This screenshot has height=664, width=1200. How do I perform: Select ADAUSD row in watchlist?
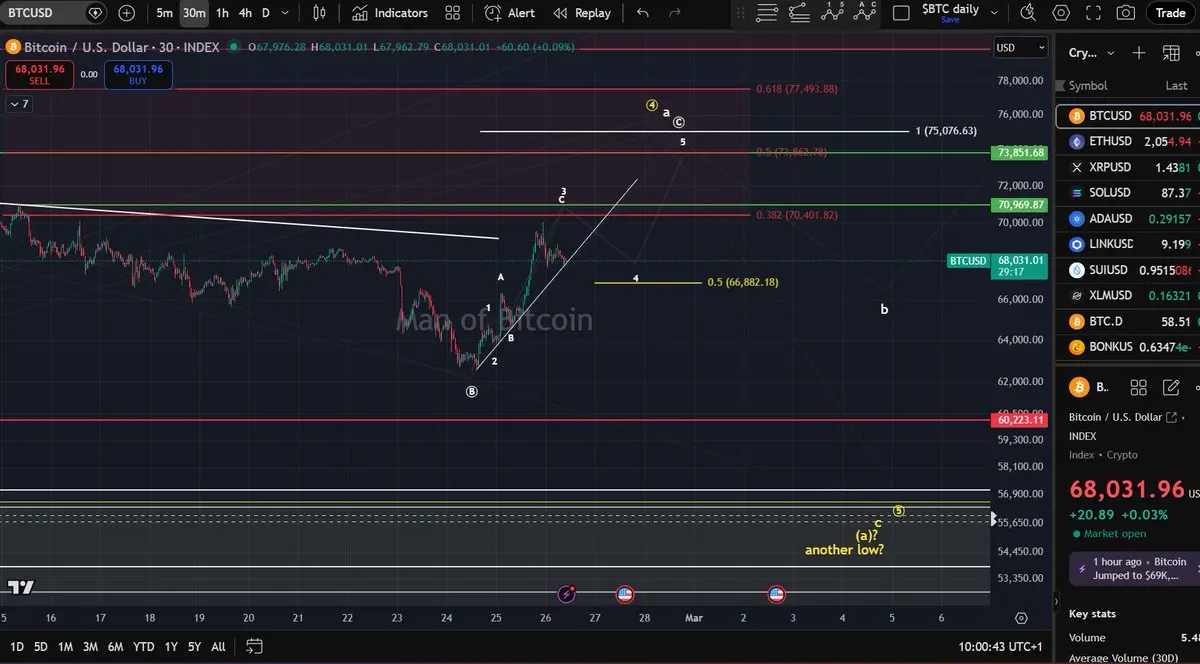(1128, 219)
